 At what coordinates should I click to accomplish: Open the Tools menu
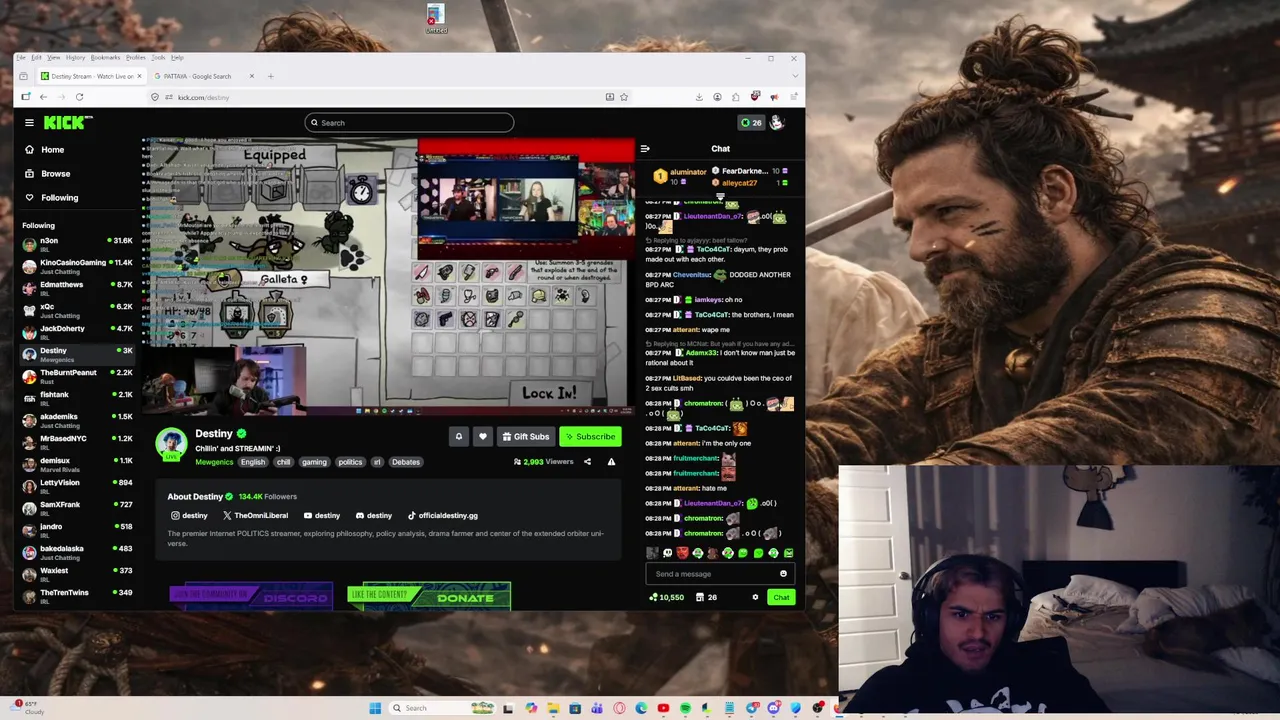coord(158,58)
